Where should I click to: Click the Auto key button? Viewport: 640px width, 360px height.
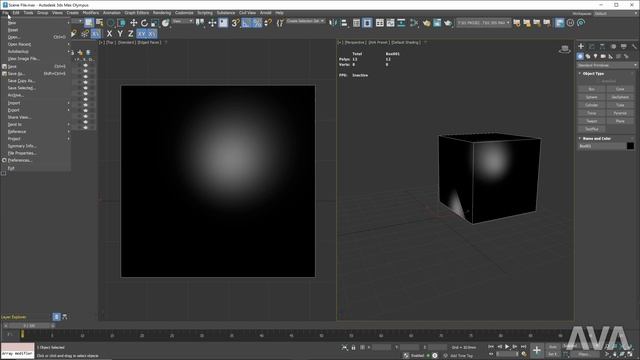pos(553,347)
